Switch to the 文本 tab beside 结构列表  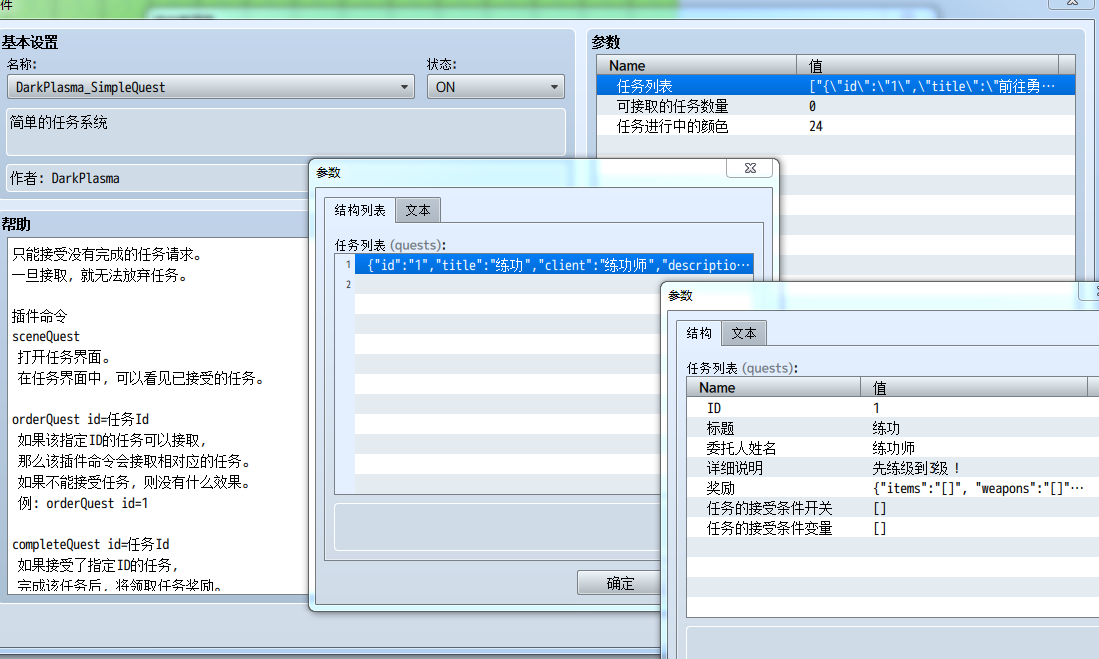418,210
